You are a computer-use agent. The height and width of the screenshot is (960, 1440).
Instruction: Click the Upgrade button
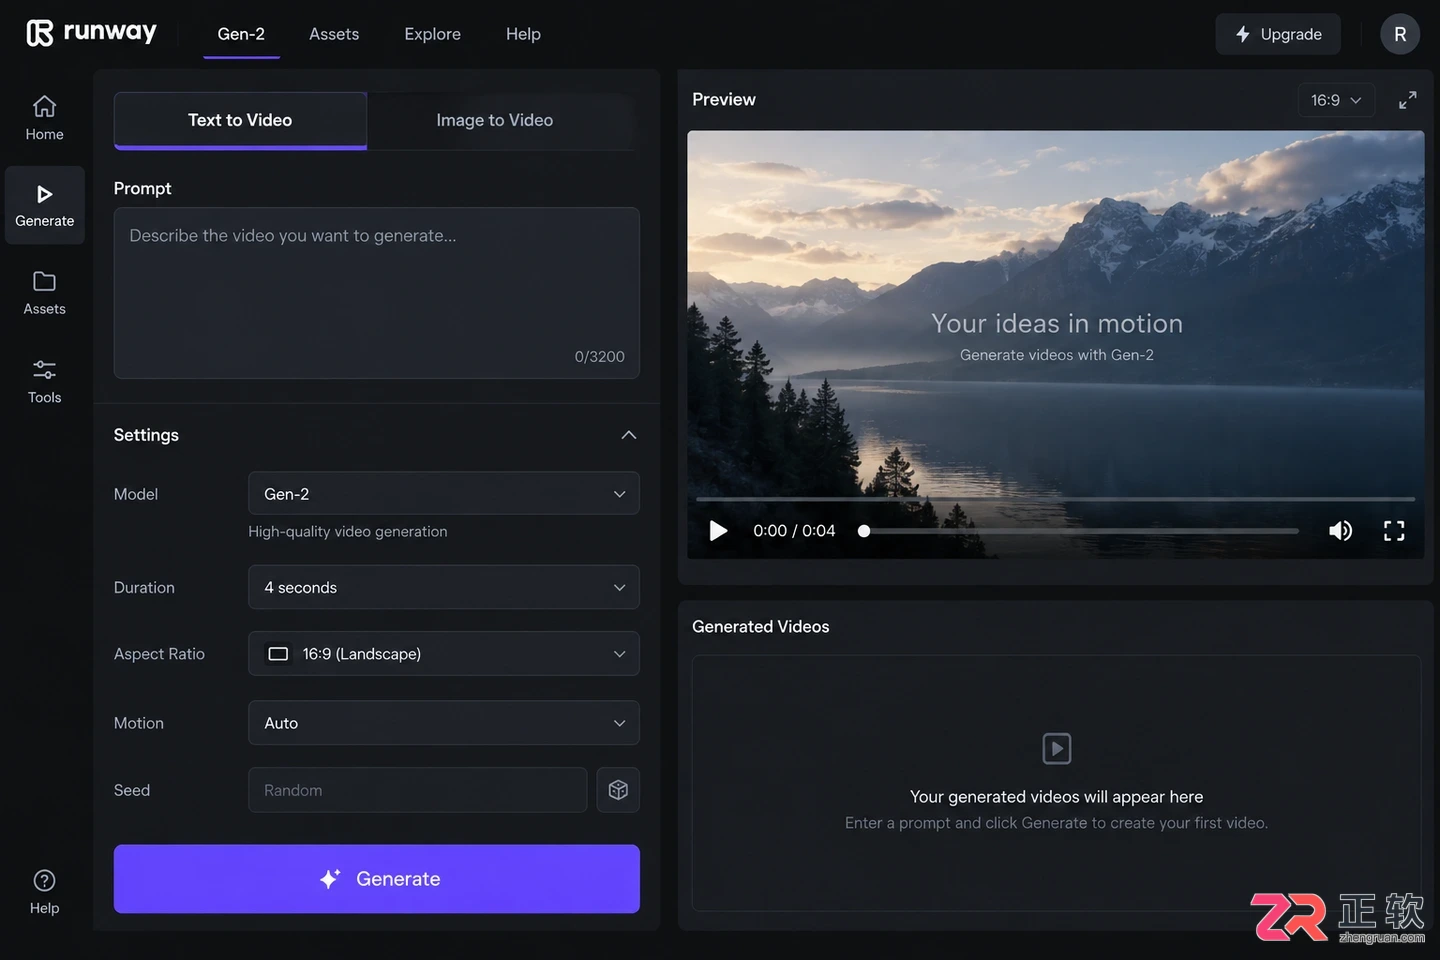point(1278,34)
